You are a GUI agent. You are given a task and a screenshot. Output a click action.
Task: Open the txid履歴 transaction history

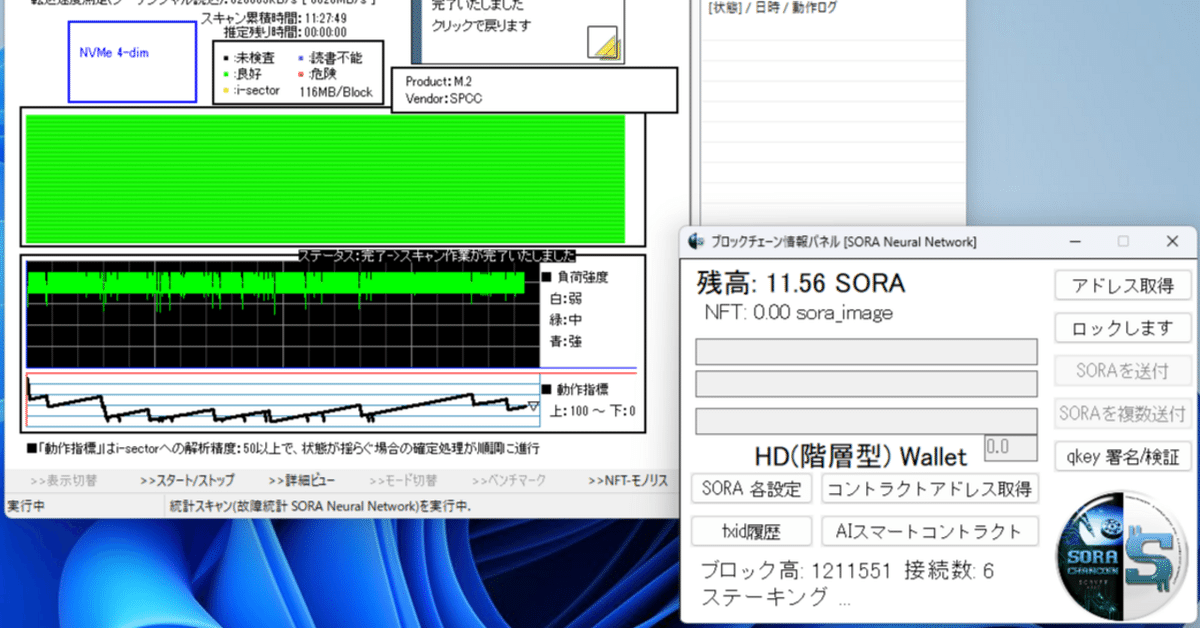pos(750,530)
